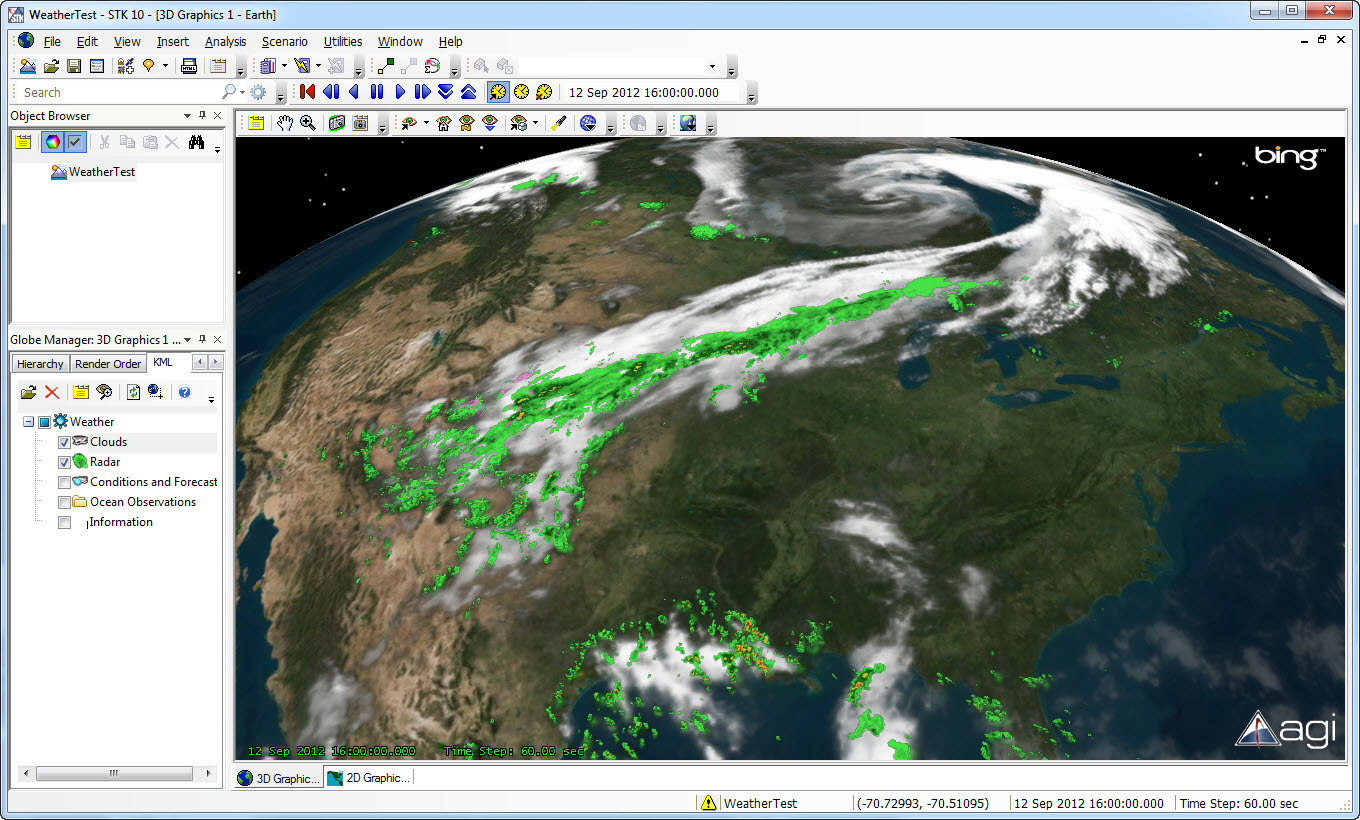
Task: Reset animation with the red rewind button
Action: click(307, 92)
